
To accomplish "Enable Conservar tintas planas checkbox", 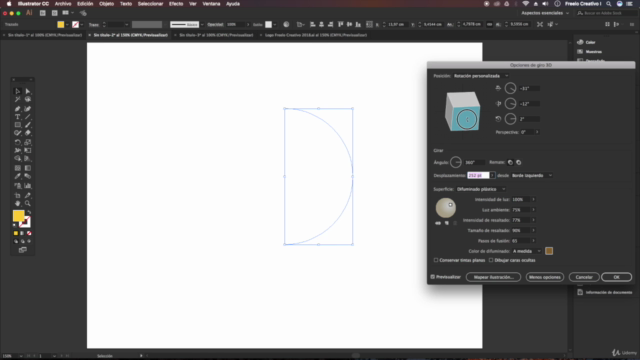I will [436, 260].
